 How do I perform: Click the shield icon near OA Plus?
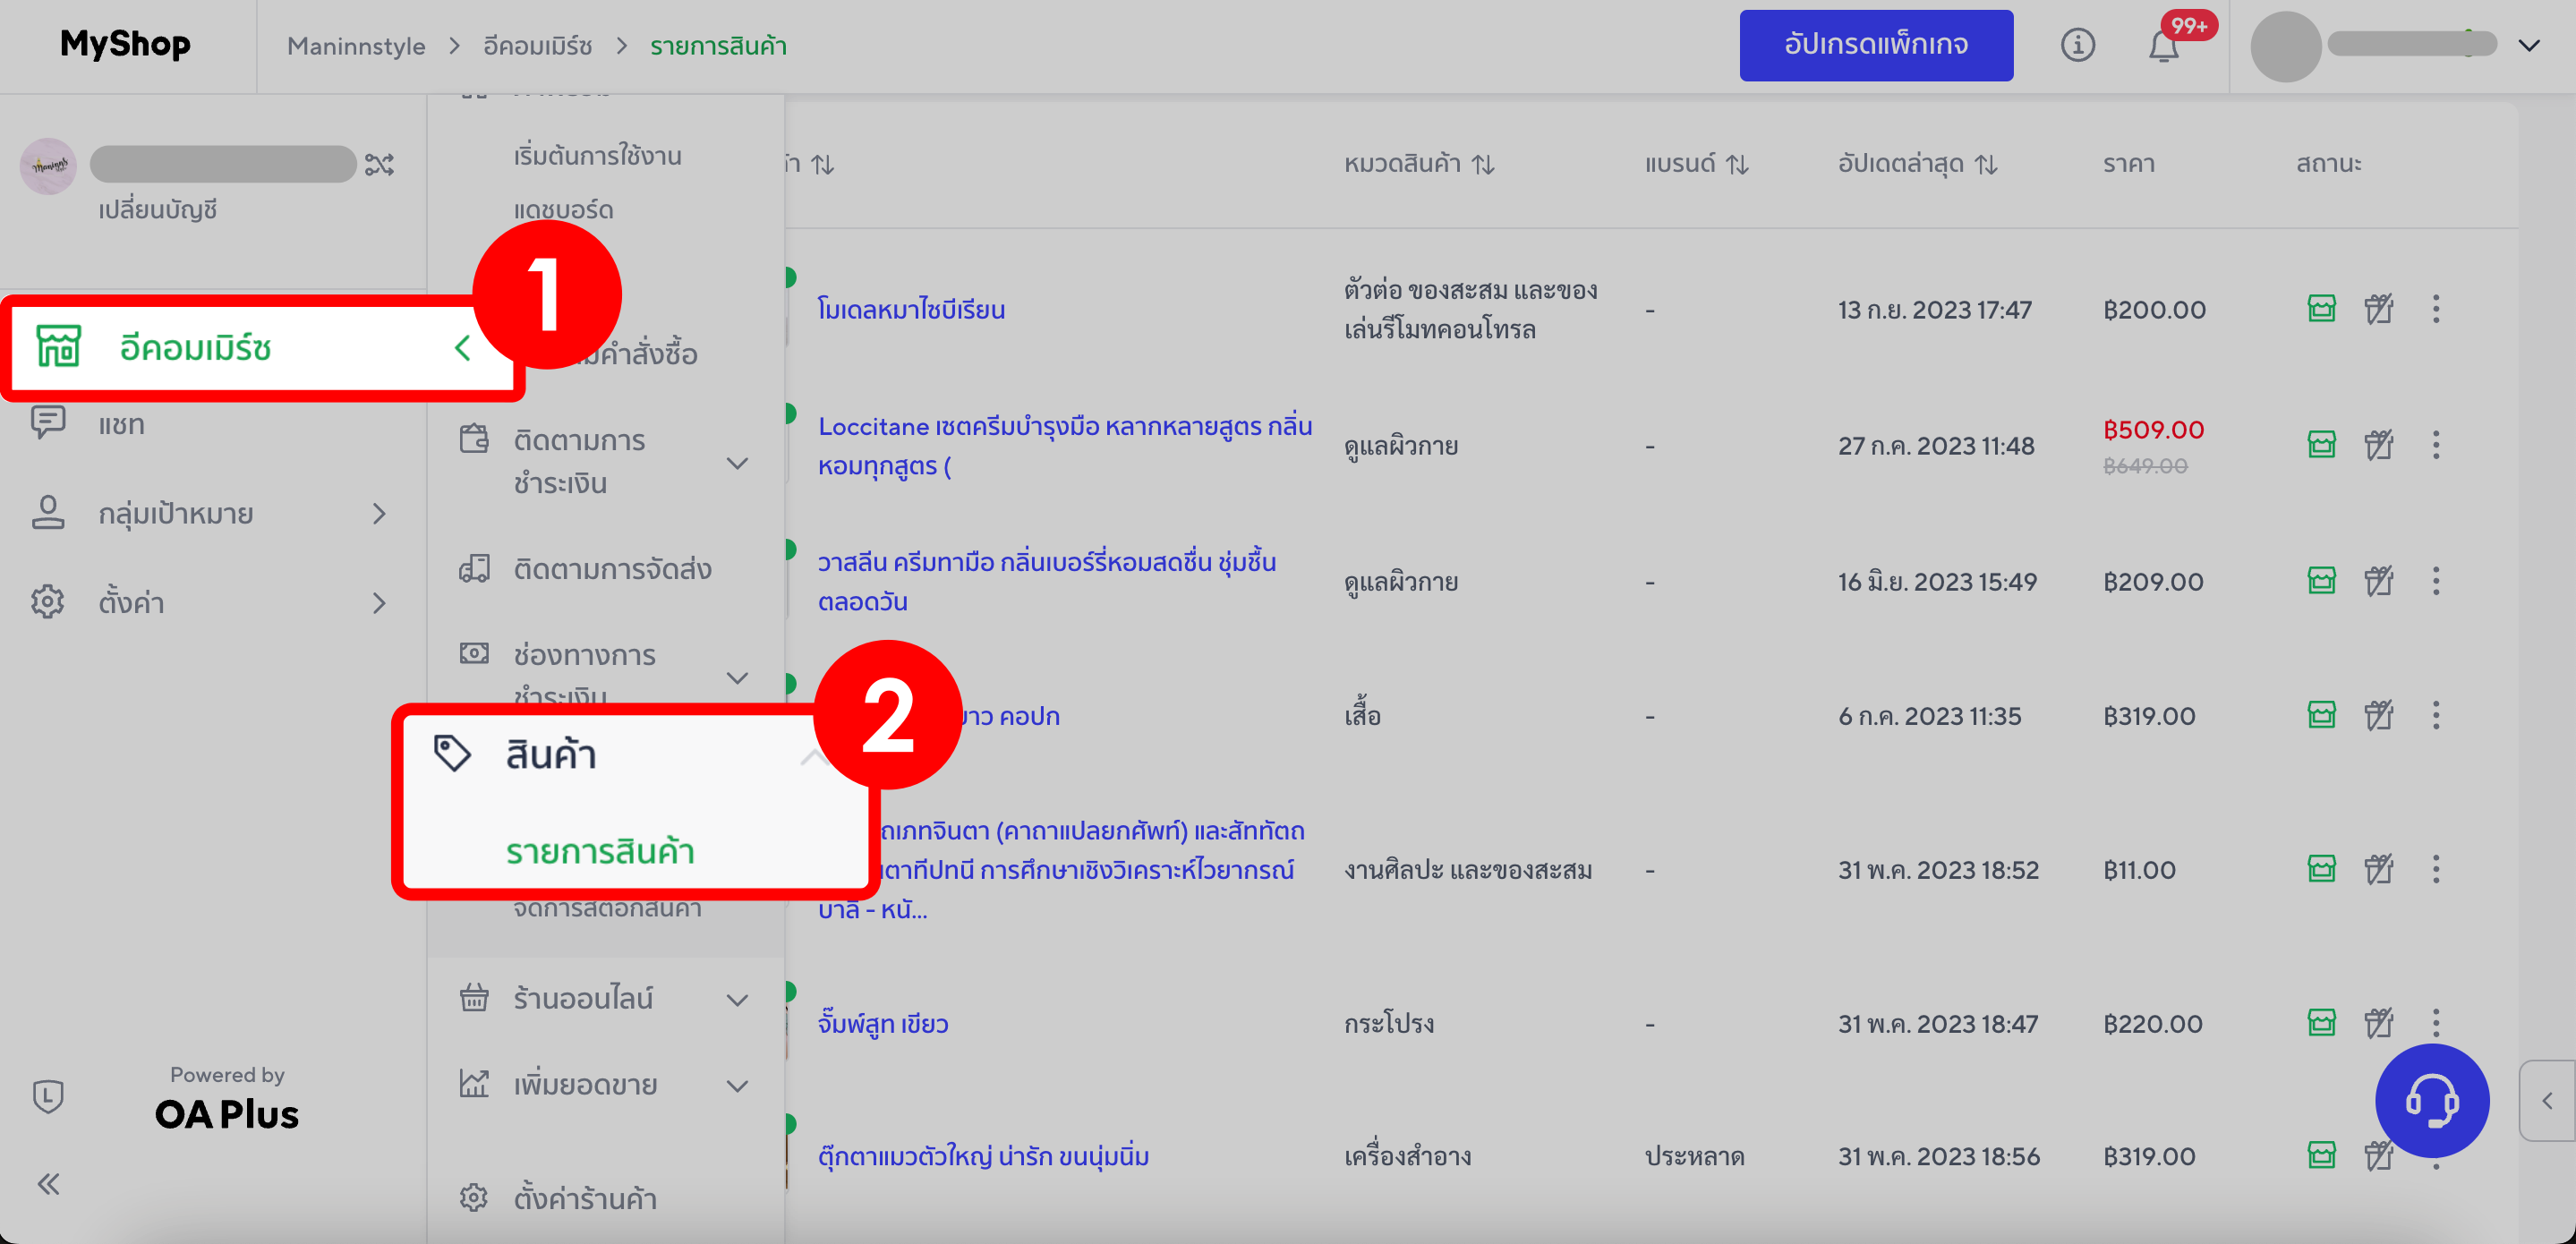tap(48, 1096)
